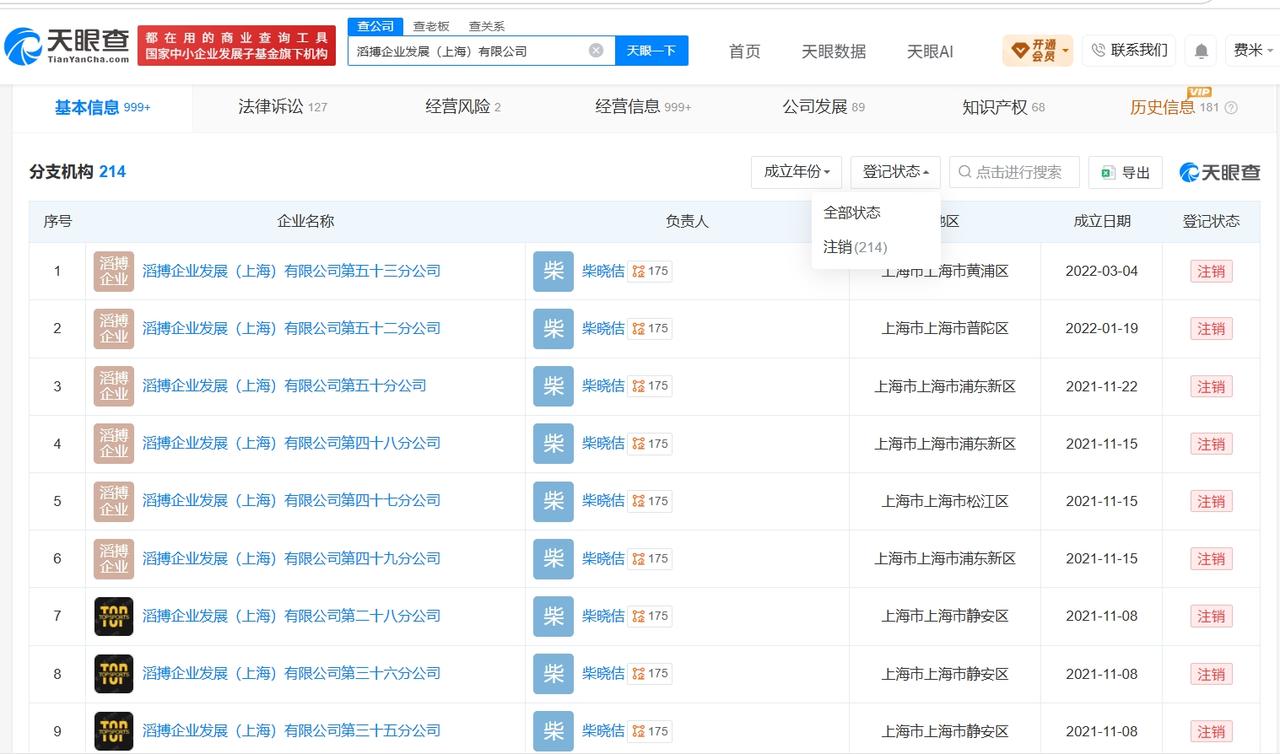Click the TOP SPORTS logo in row 8

[113, 673]
